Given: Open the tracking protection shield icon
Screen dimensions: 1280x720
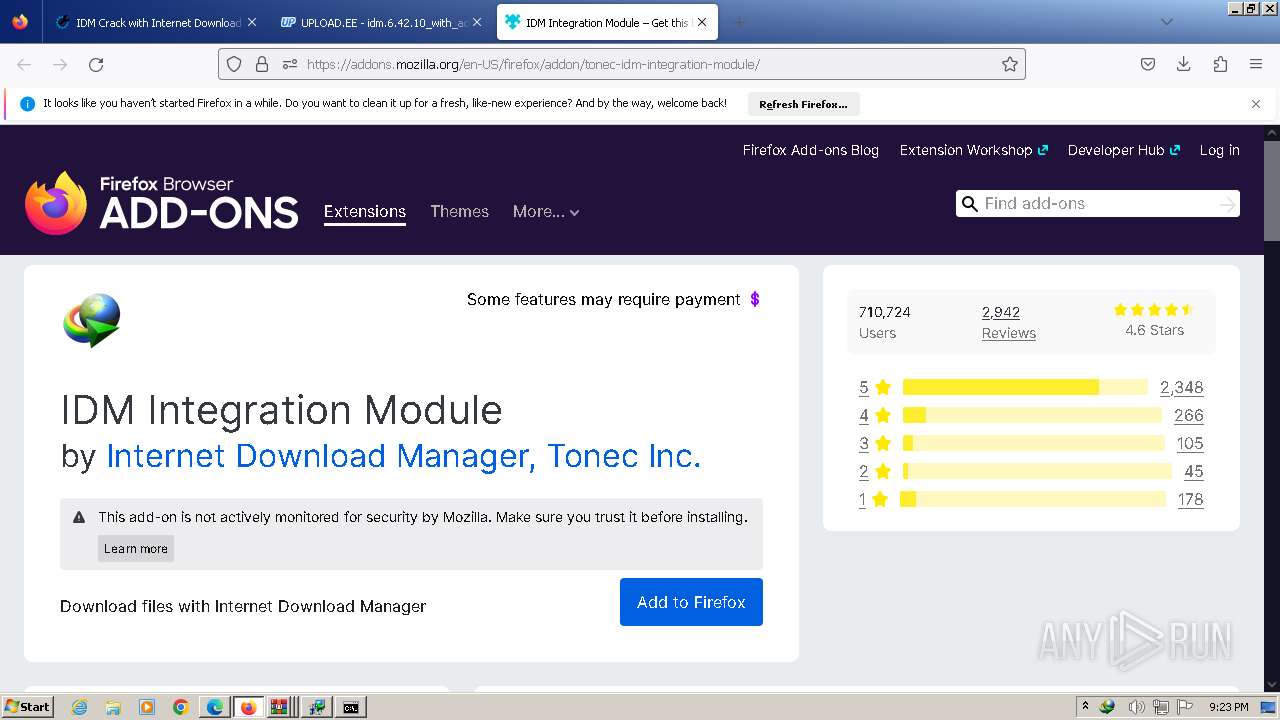Looking at the screenshot, I should pos(234,64).
